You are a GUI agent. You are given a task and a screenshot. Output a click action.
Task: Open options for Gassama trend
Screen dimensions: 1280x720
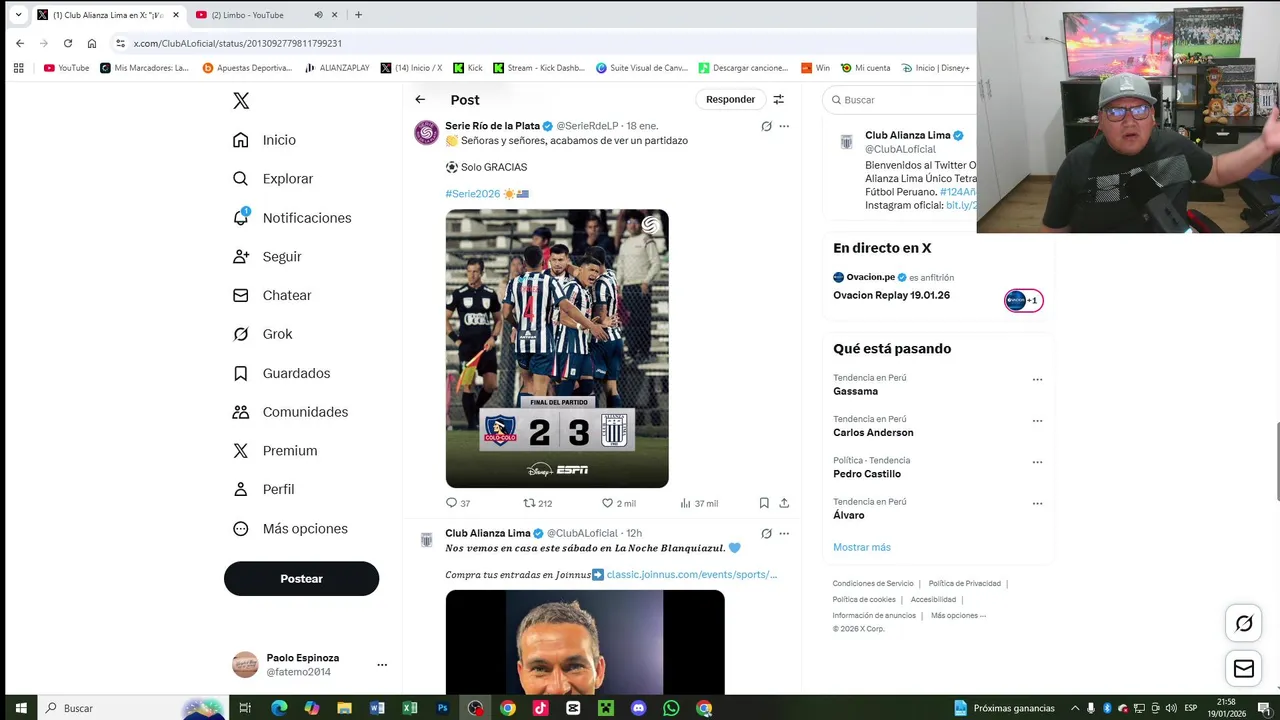[1037, 380]
